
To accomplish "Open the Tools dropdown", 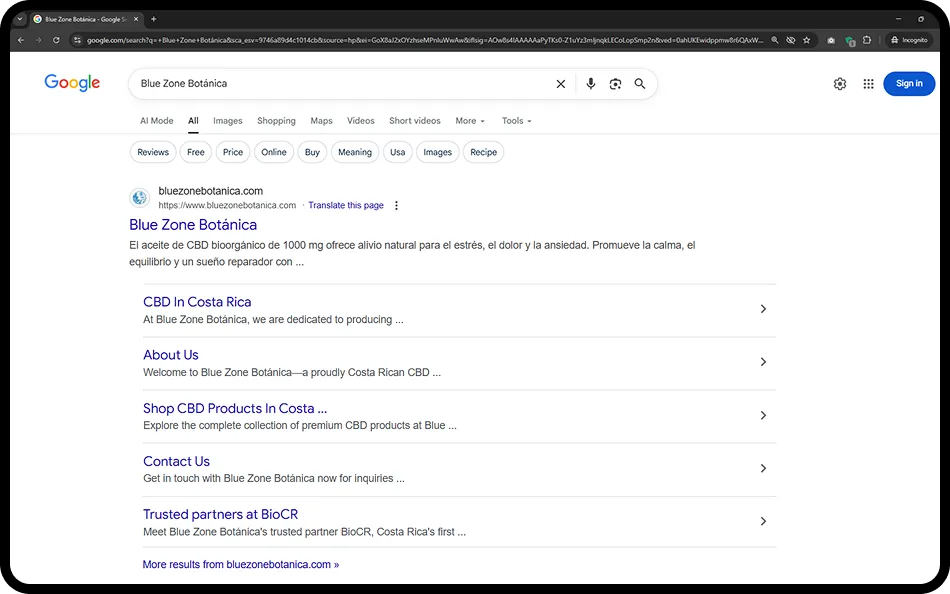I will 516,121.
